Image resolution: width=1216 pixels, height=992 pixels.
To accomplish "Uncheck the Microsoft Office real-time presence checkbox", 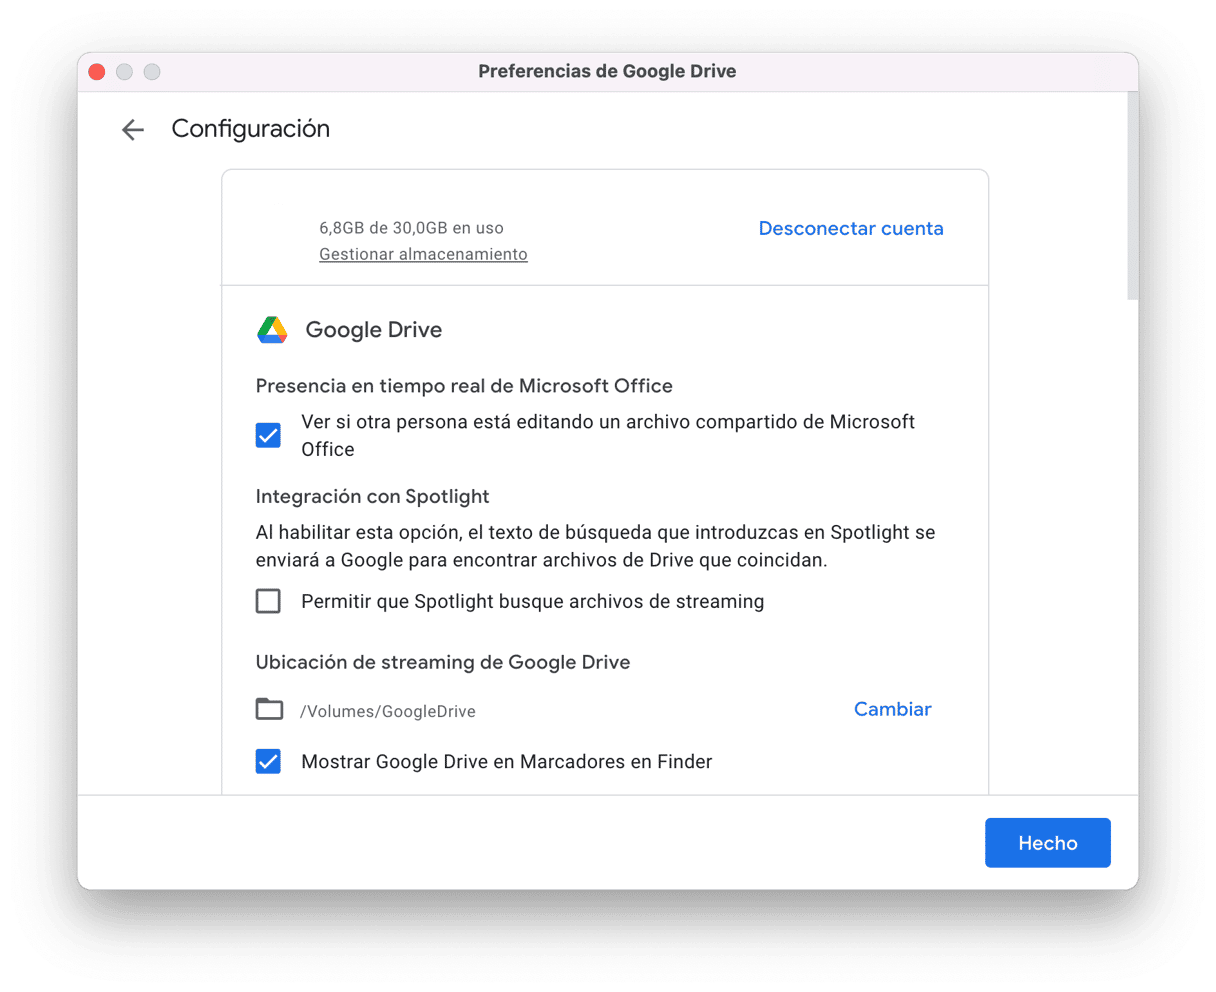I will pos(268,435).
